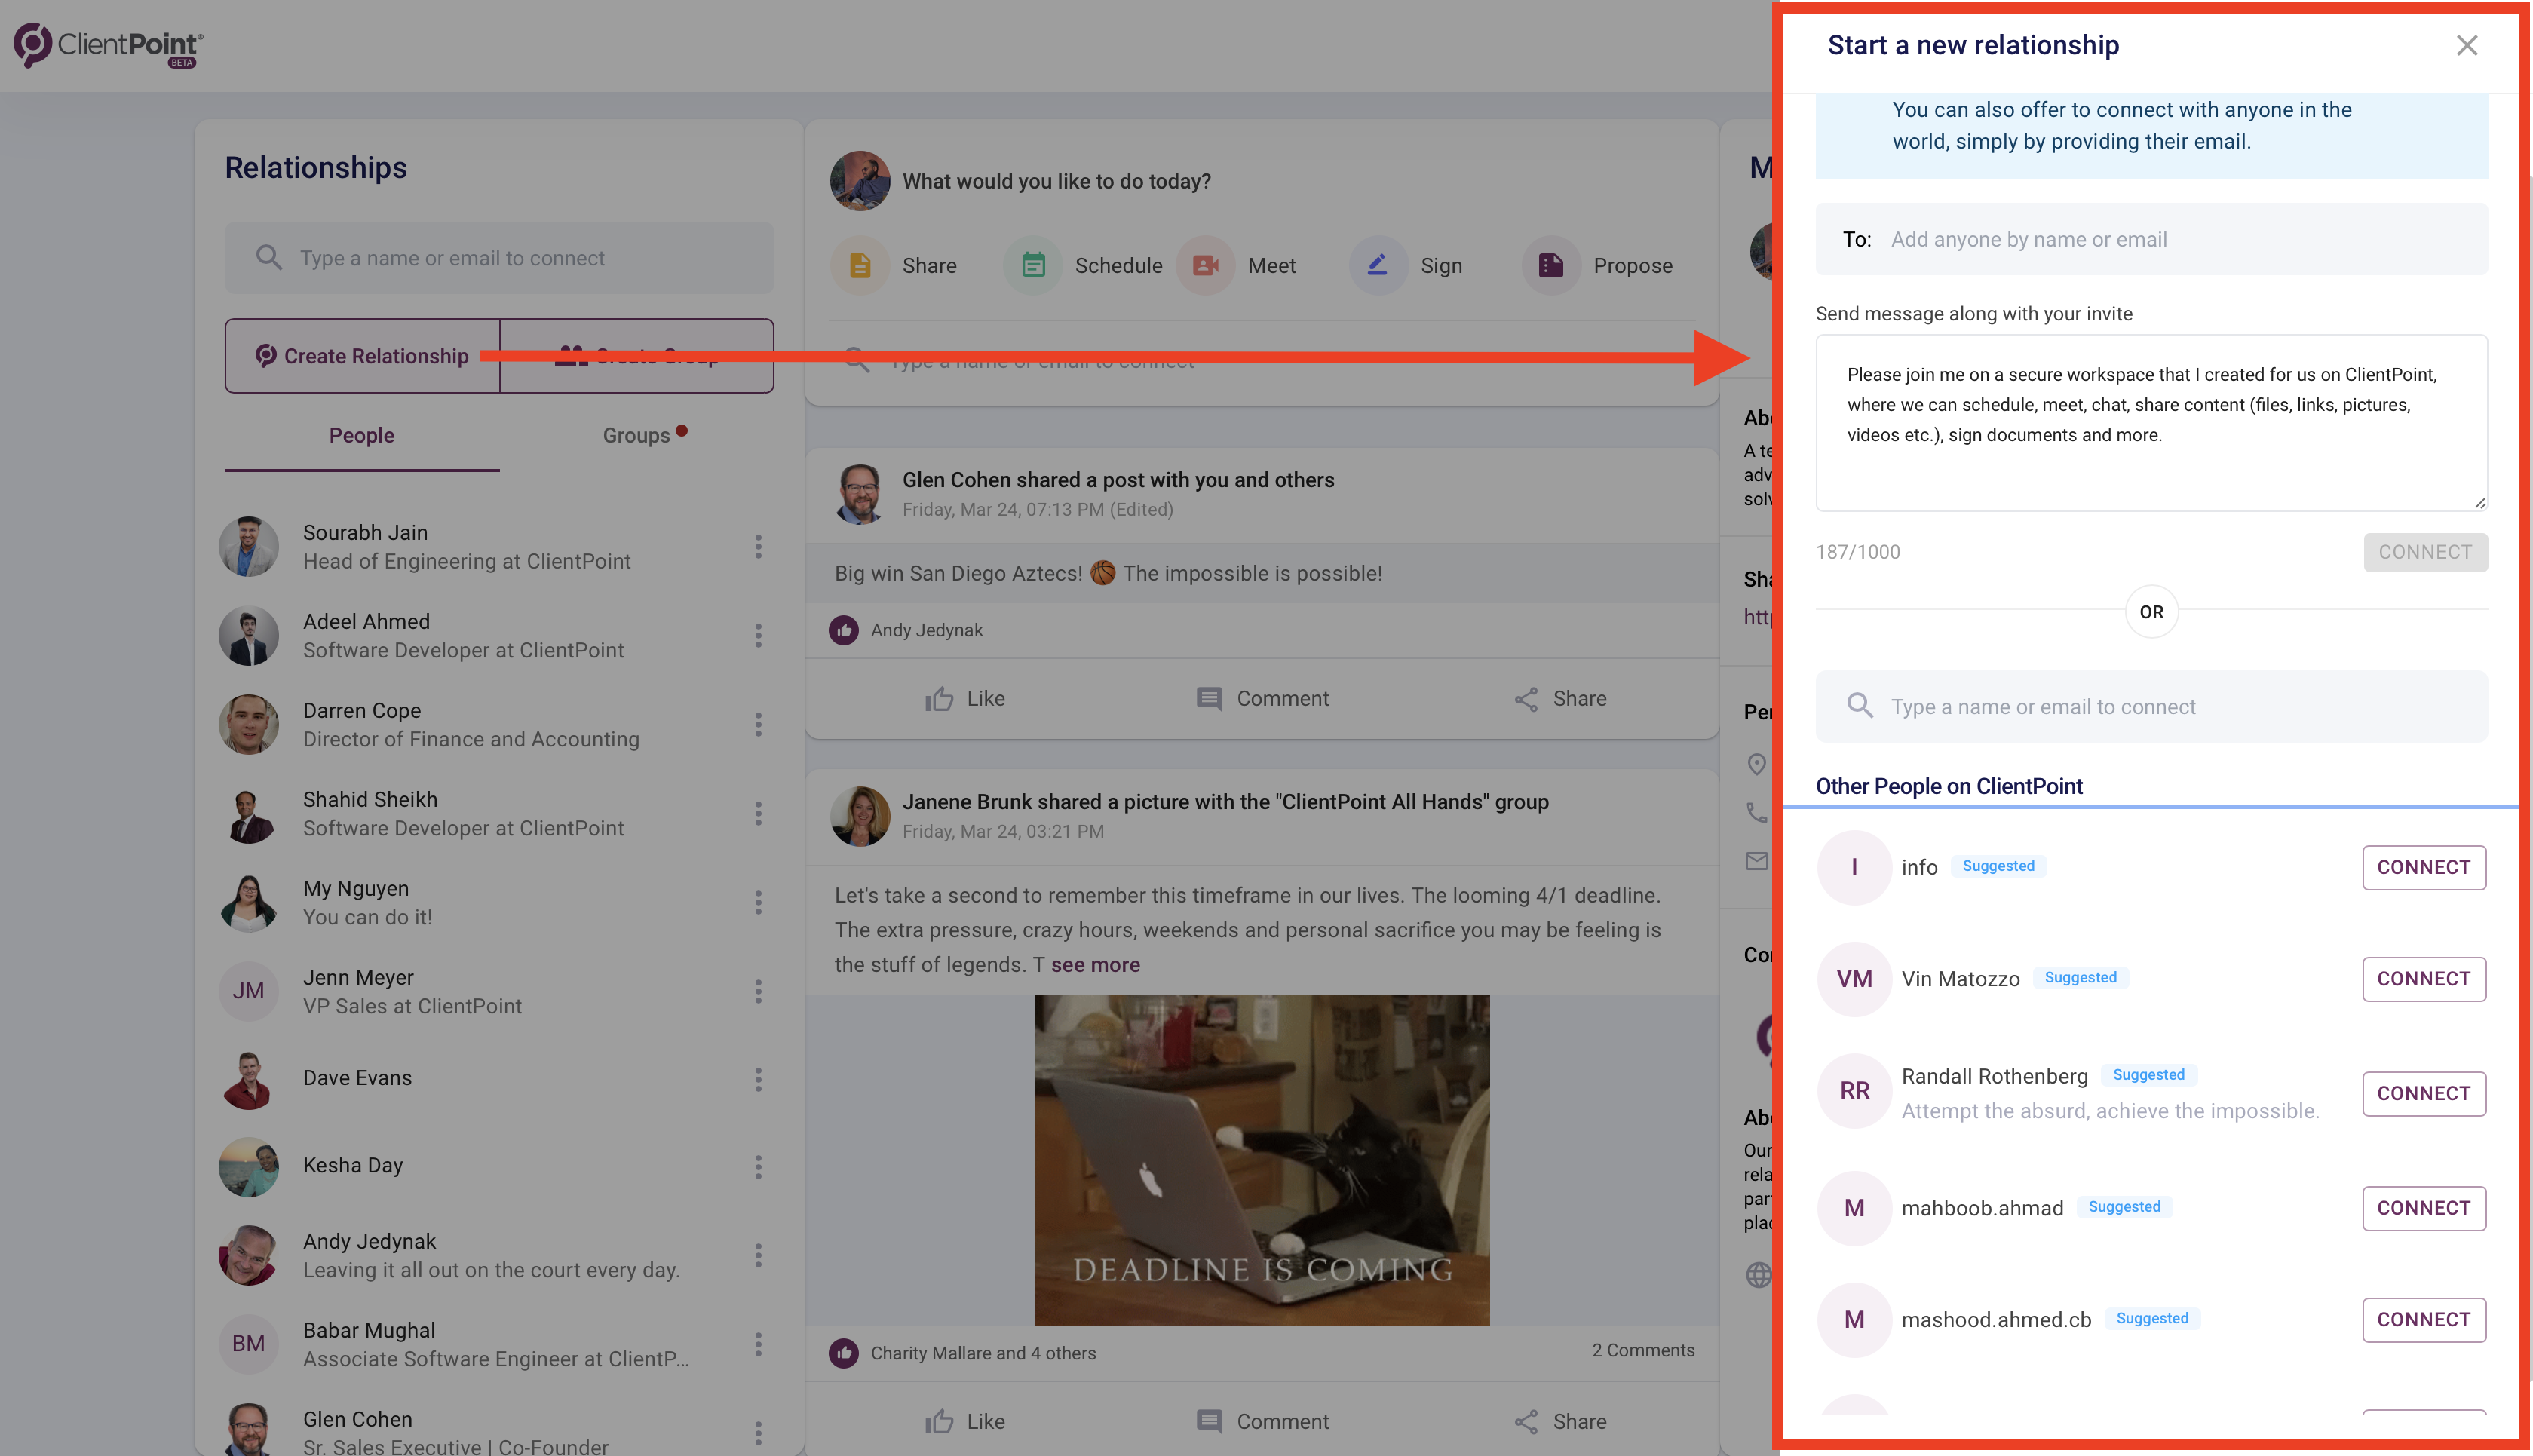This screenshot has height=1456, width=2533.
Task: Connect with Vin Matozzo
Action: click(2423, 979)
